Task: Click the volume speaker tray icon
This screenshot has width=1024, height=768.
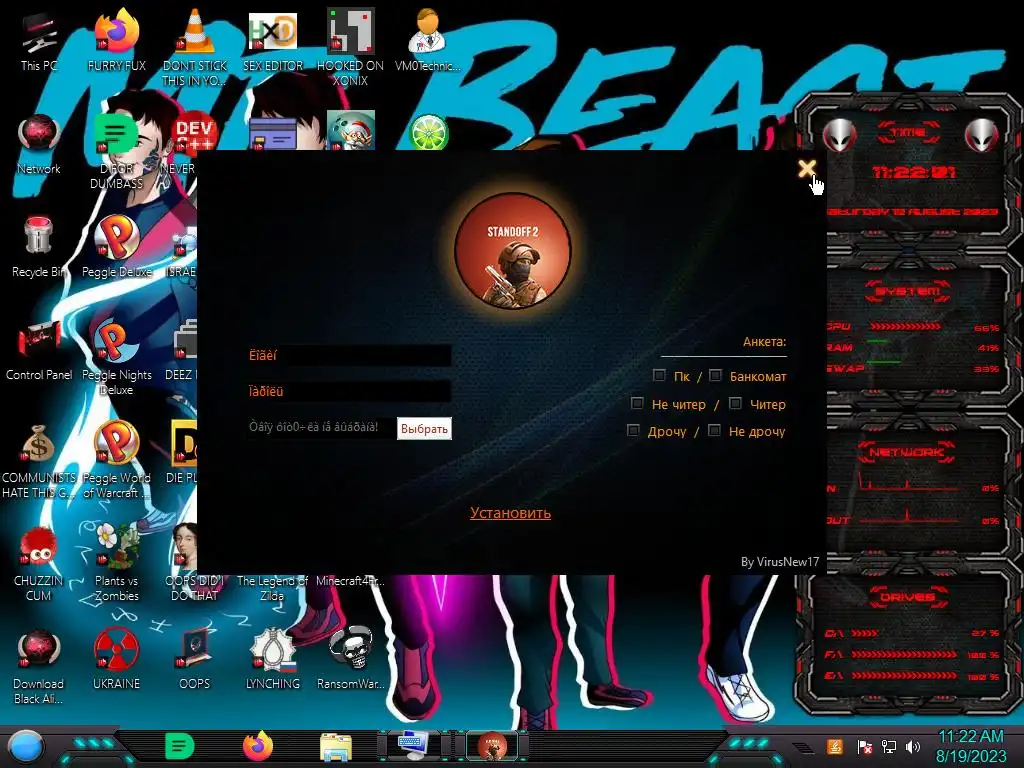Action: pyautogui.click(x=913, y=746)
